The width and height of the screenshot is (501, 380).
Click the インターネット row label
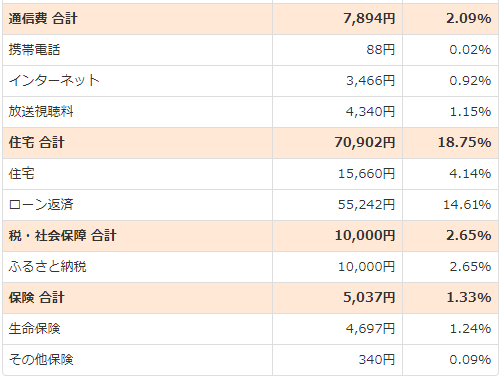click(54, 81)
